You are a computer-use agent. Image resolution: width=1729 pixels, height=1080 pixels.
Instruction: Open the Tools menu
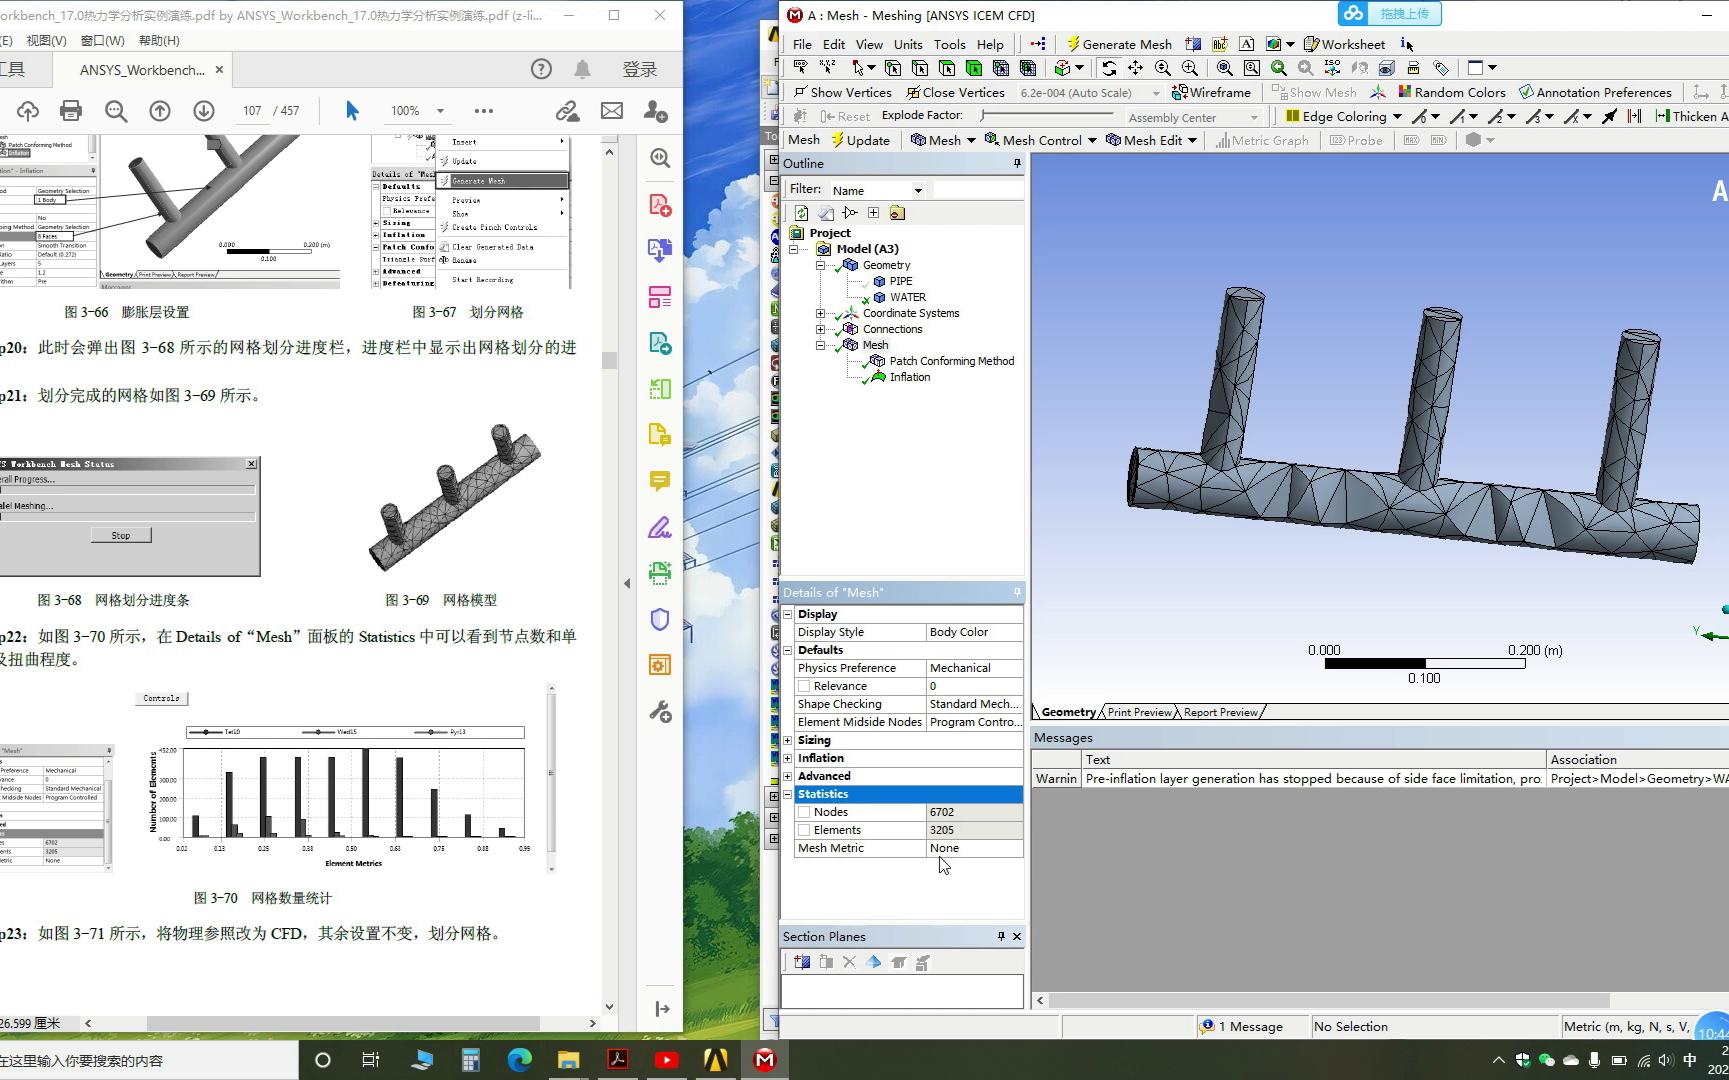[x=950, y=44]
